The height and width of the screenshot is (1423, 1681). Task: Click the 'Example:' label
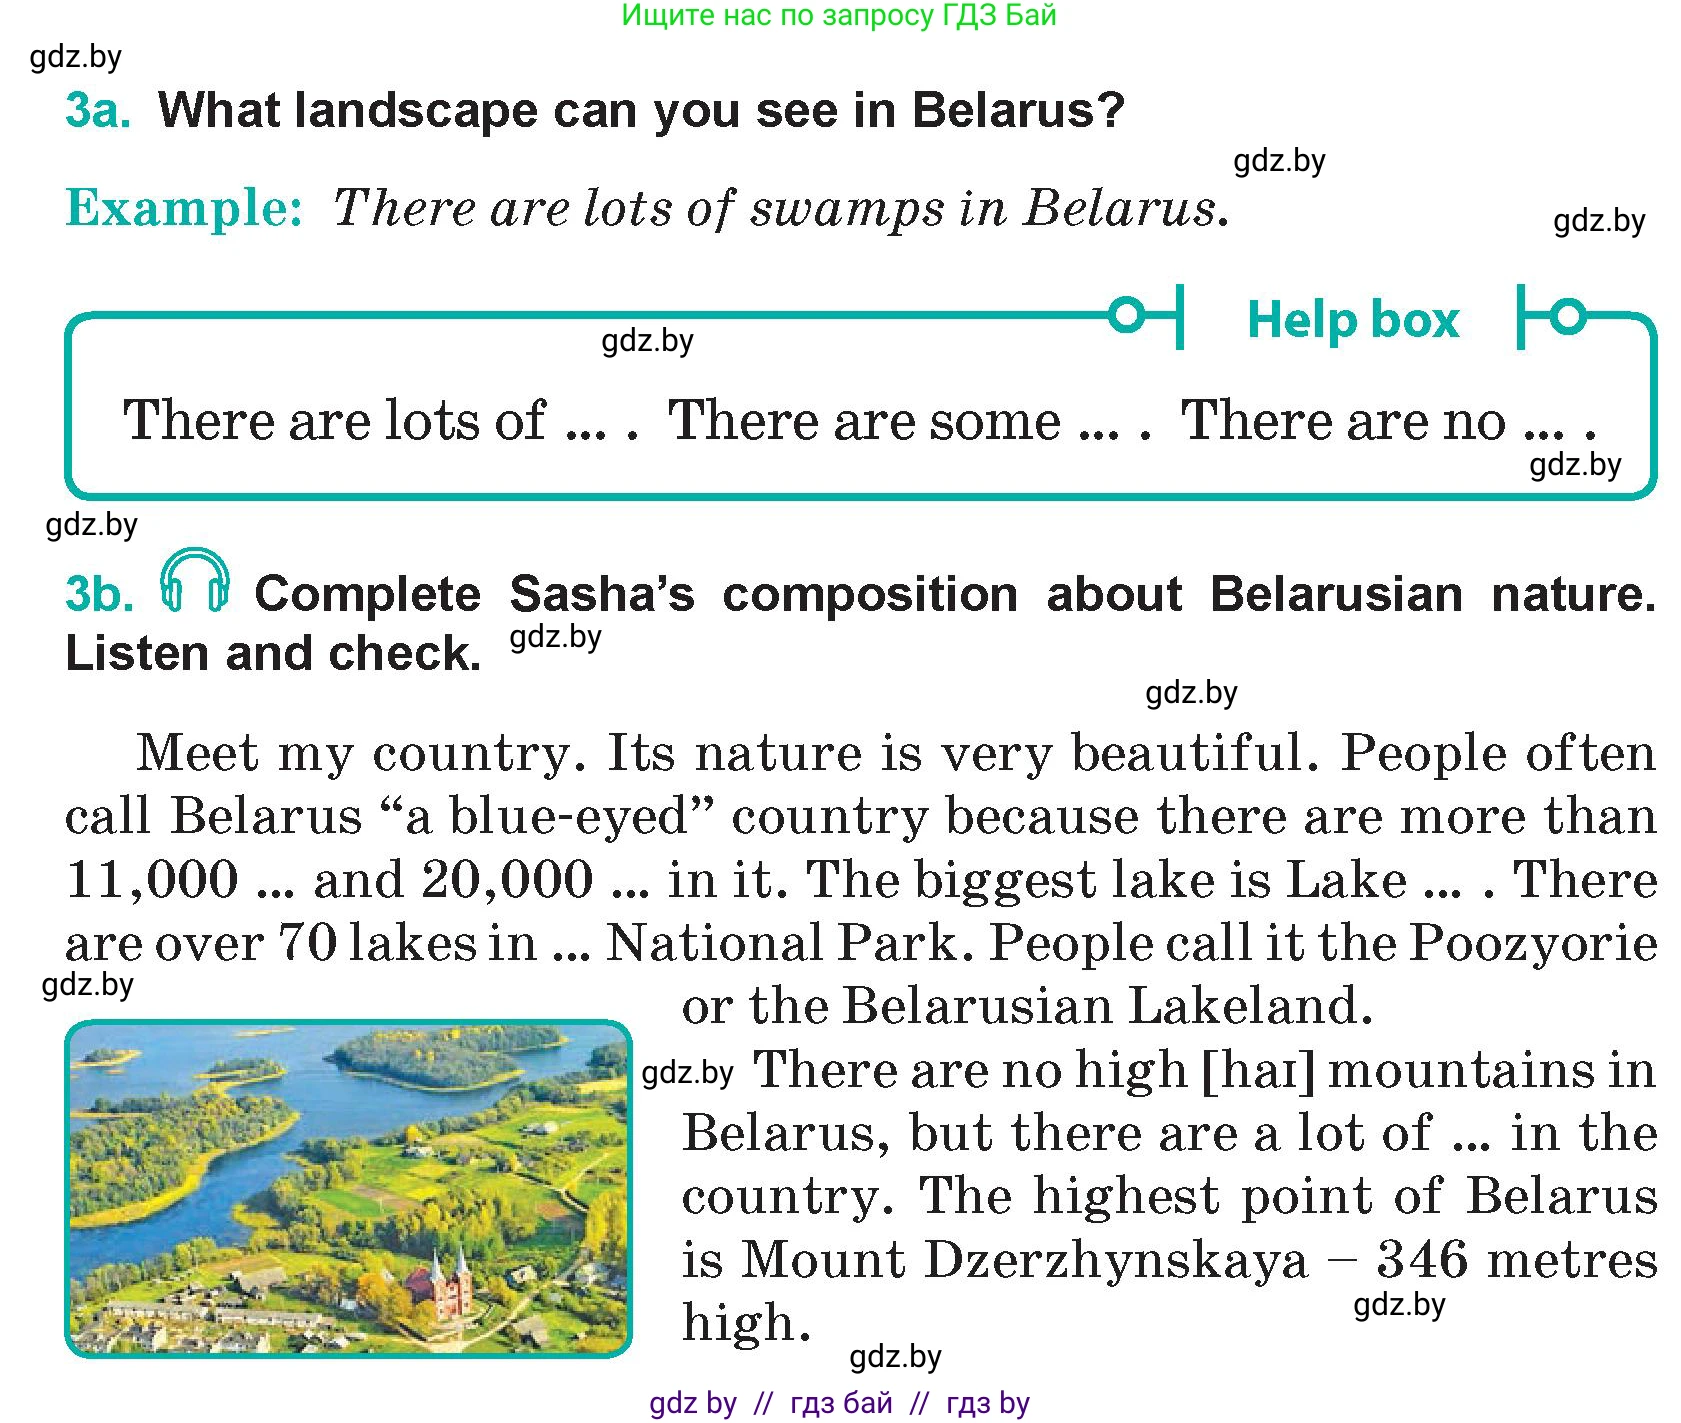pos(184,208)
